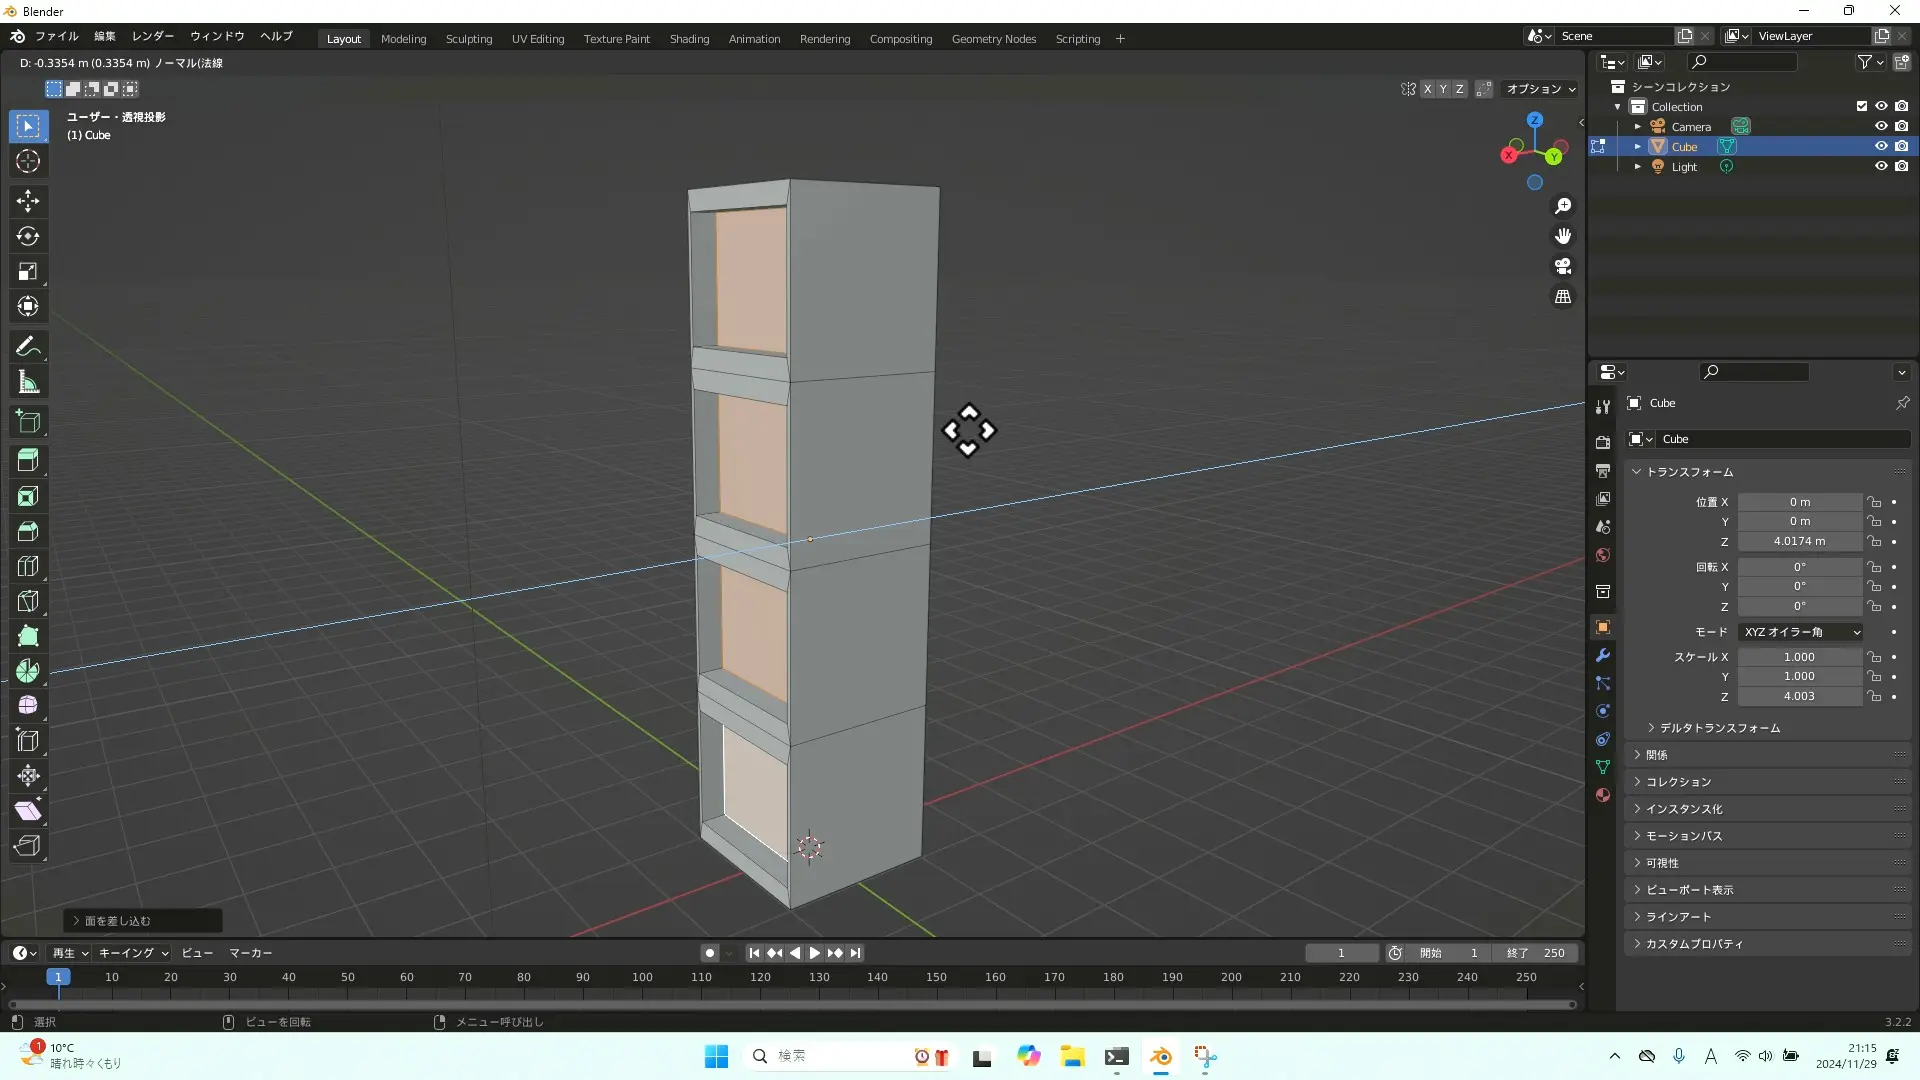Click the Annotate tool icon

click(28, 345)
